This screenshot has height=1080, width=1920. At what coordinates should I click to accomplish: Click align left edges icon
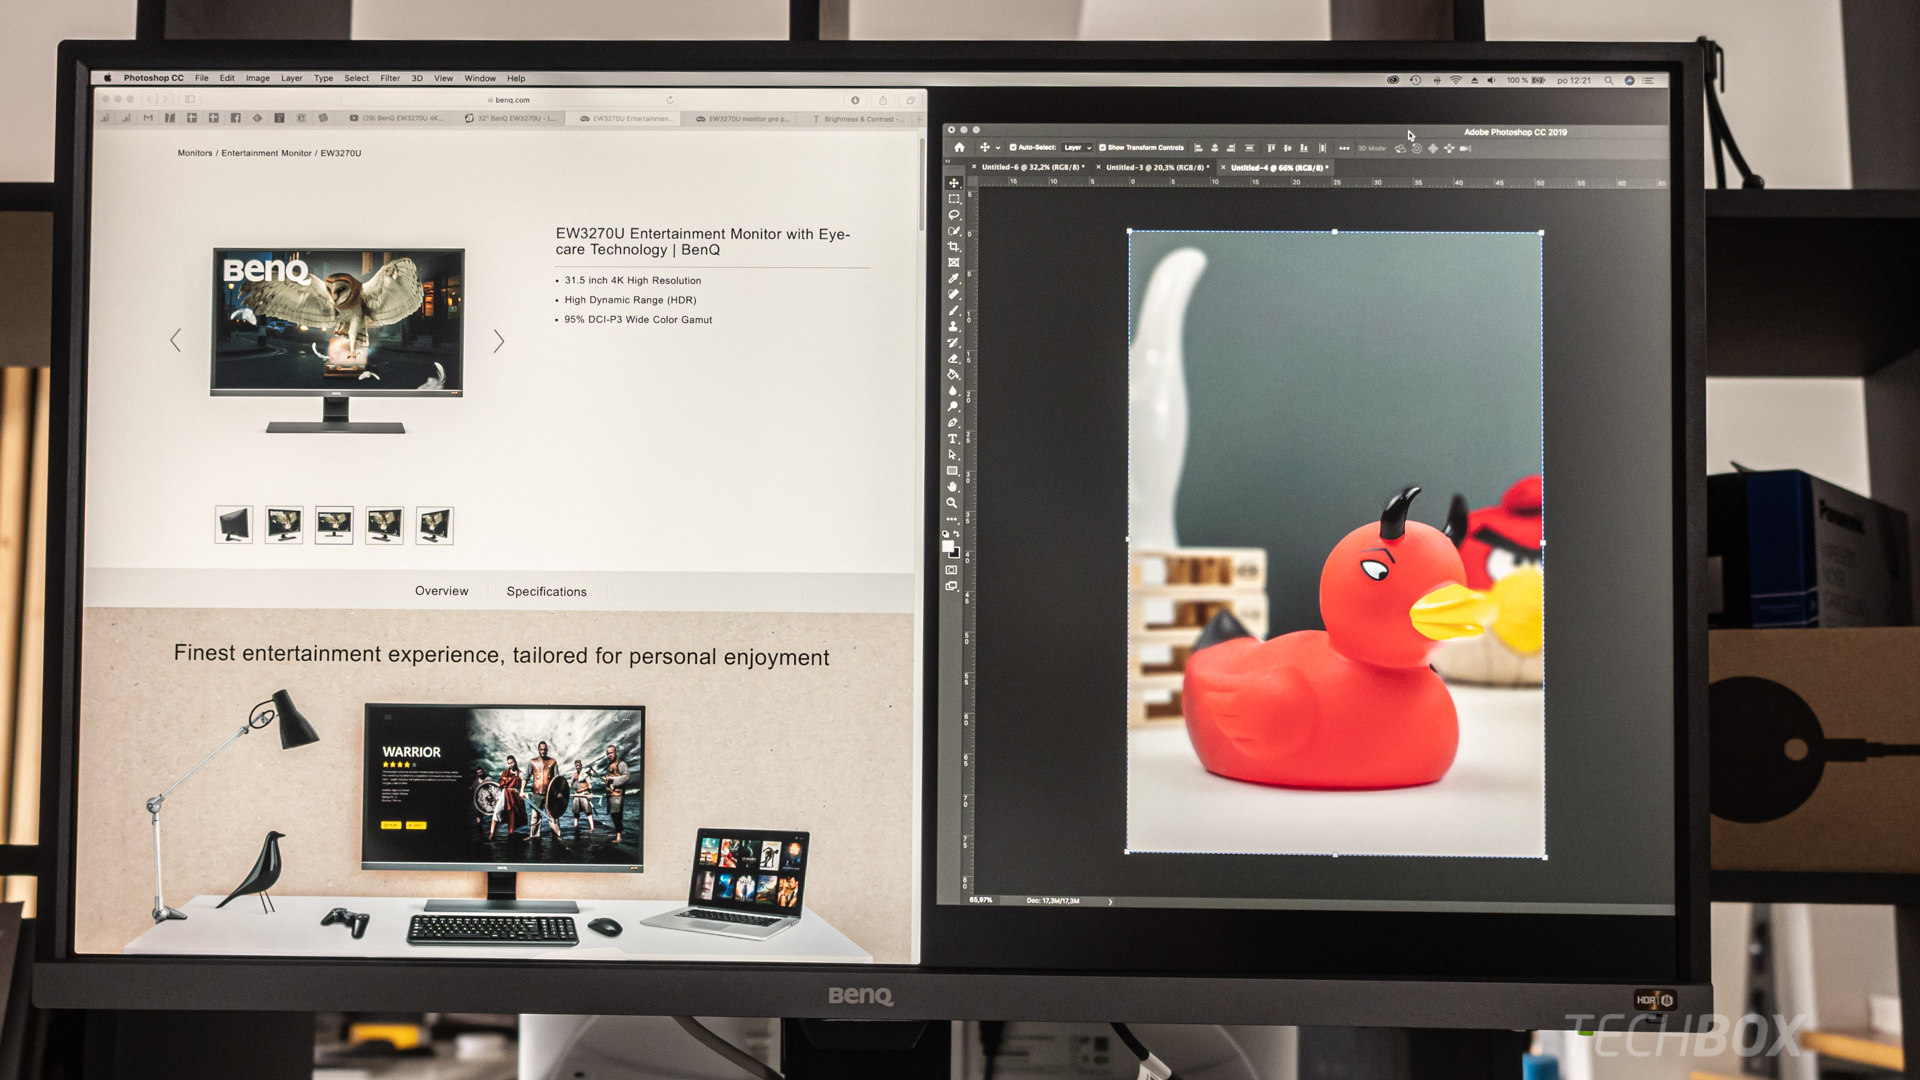tap(1198, 148)
